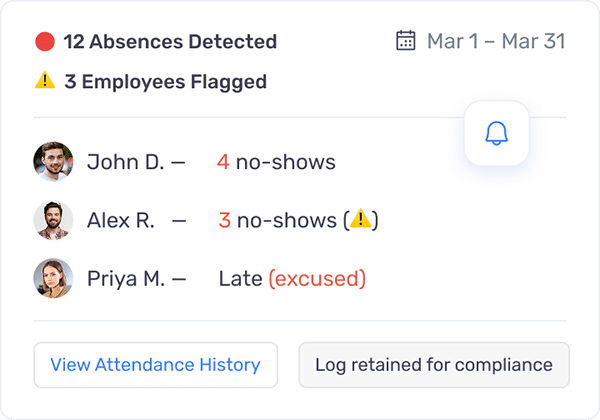Viewport: 600px width, 420px height.
Task: Open John D.'s profile avatar
Action: coord(53,161)
